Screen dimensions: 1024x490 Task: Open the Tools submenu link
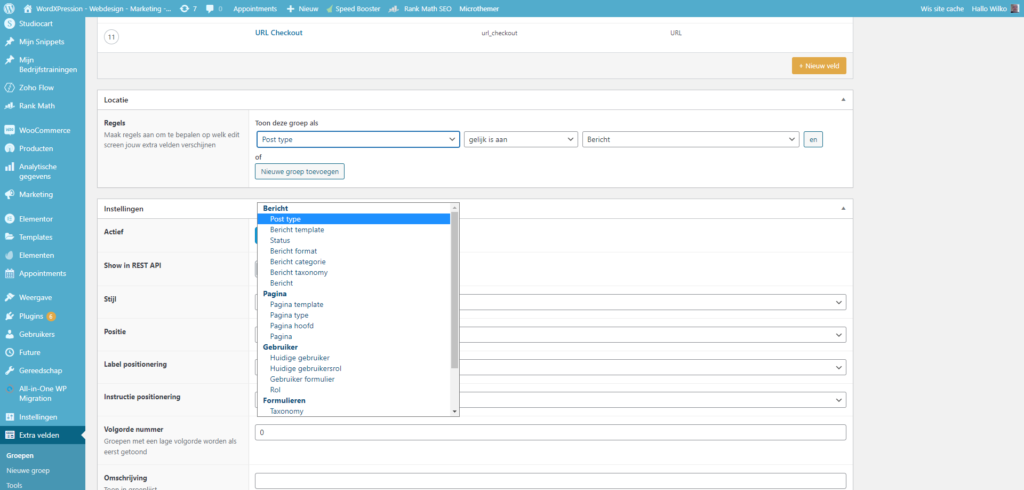pyautogui.click(x=14, y=485)
